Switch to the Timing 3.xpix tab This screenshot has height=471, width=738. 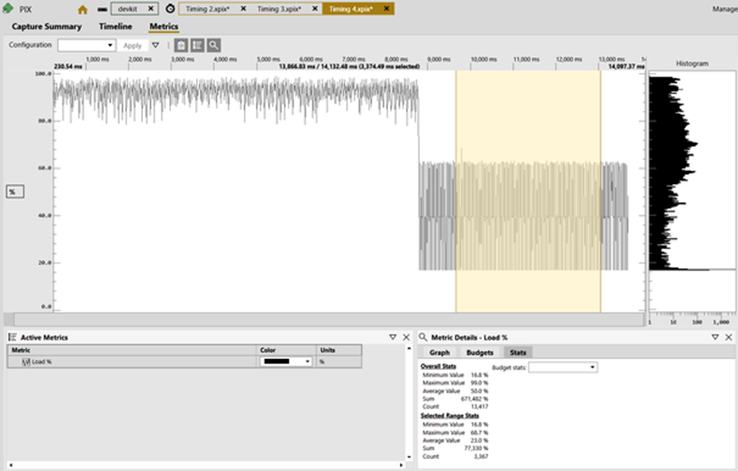(x=279, y=9)
